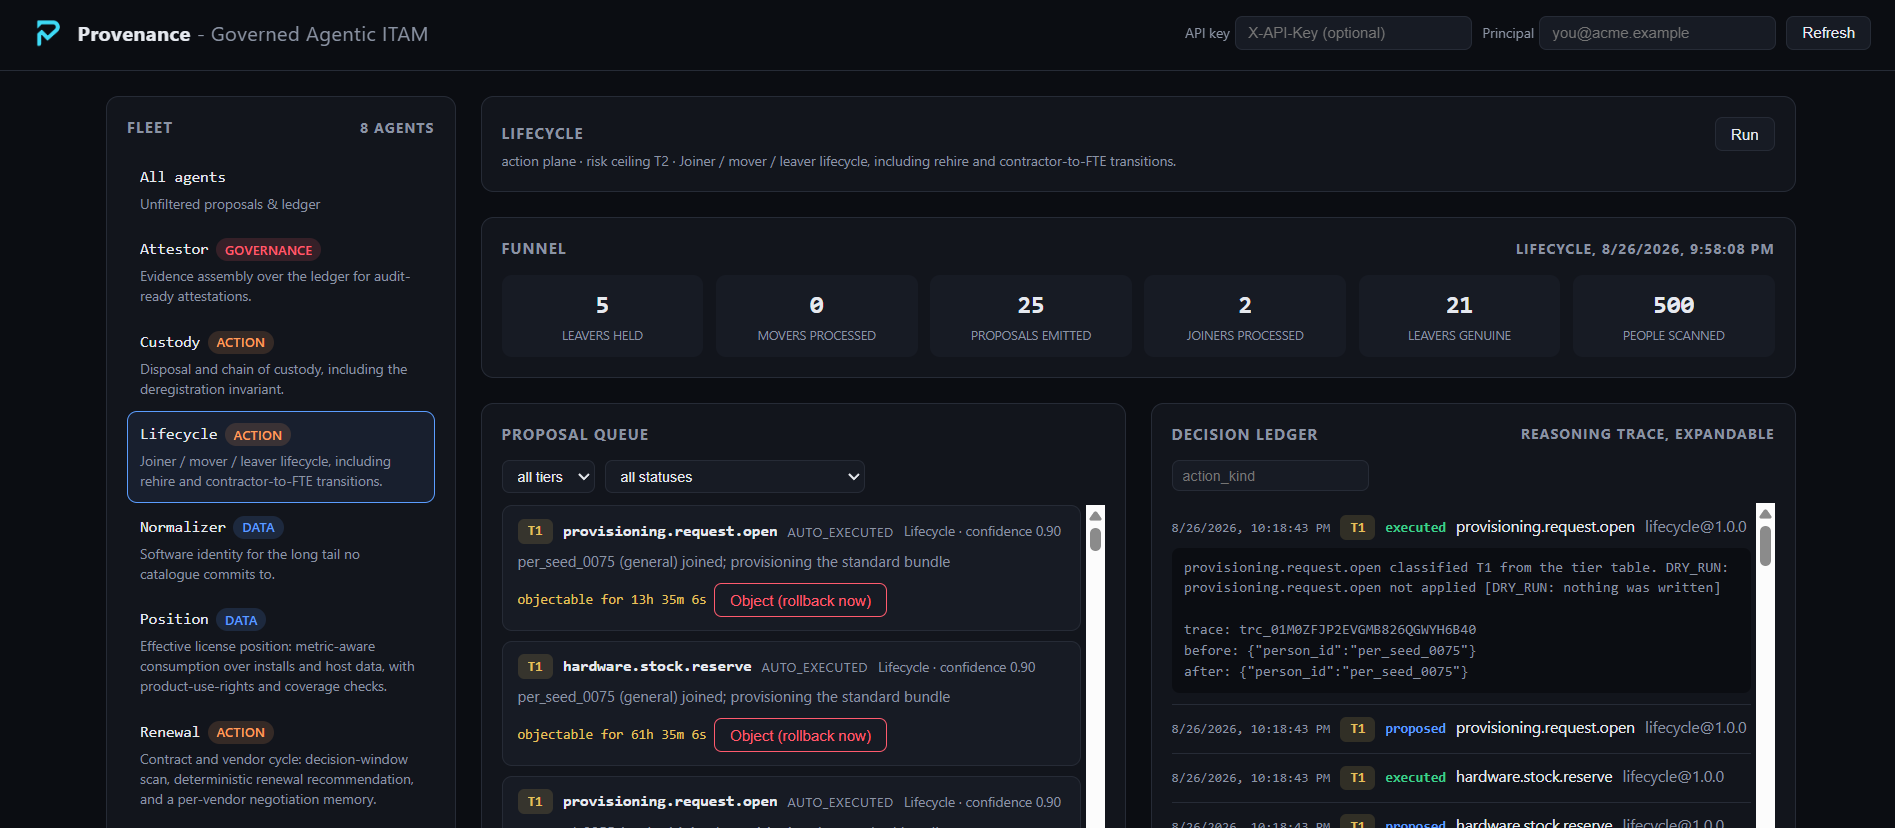Expand the executed hardware.stock.reserve ledger row
1895x828 pixels.
[1461, 777]
